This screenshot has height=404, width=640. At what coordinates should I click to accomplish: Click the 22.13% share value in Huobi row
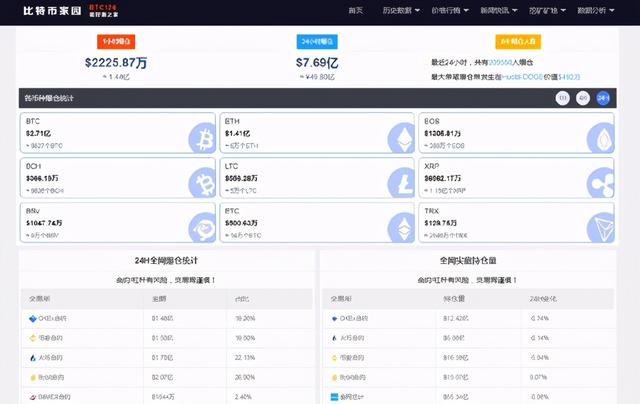(x=245, y=358)
